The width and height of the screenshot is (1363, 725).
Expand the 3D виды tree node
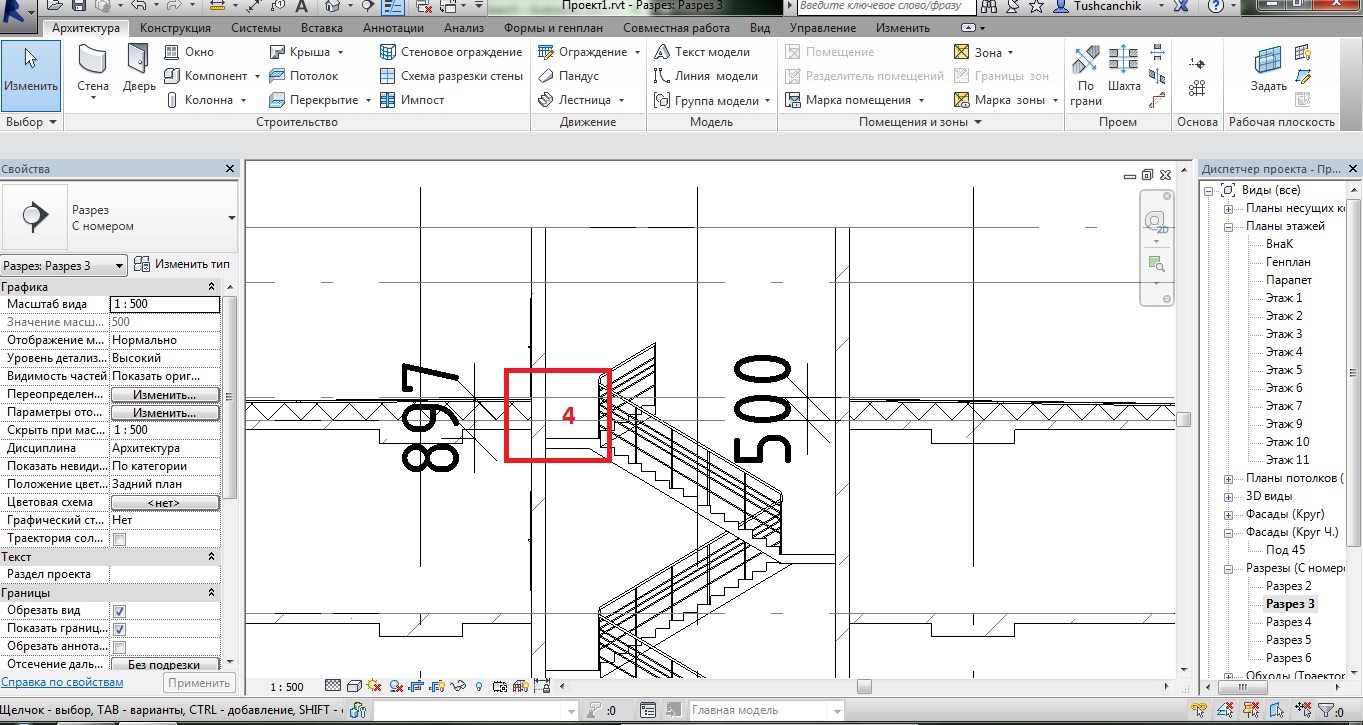(1229, 496)
